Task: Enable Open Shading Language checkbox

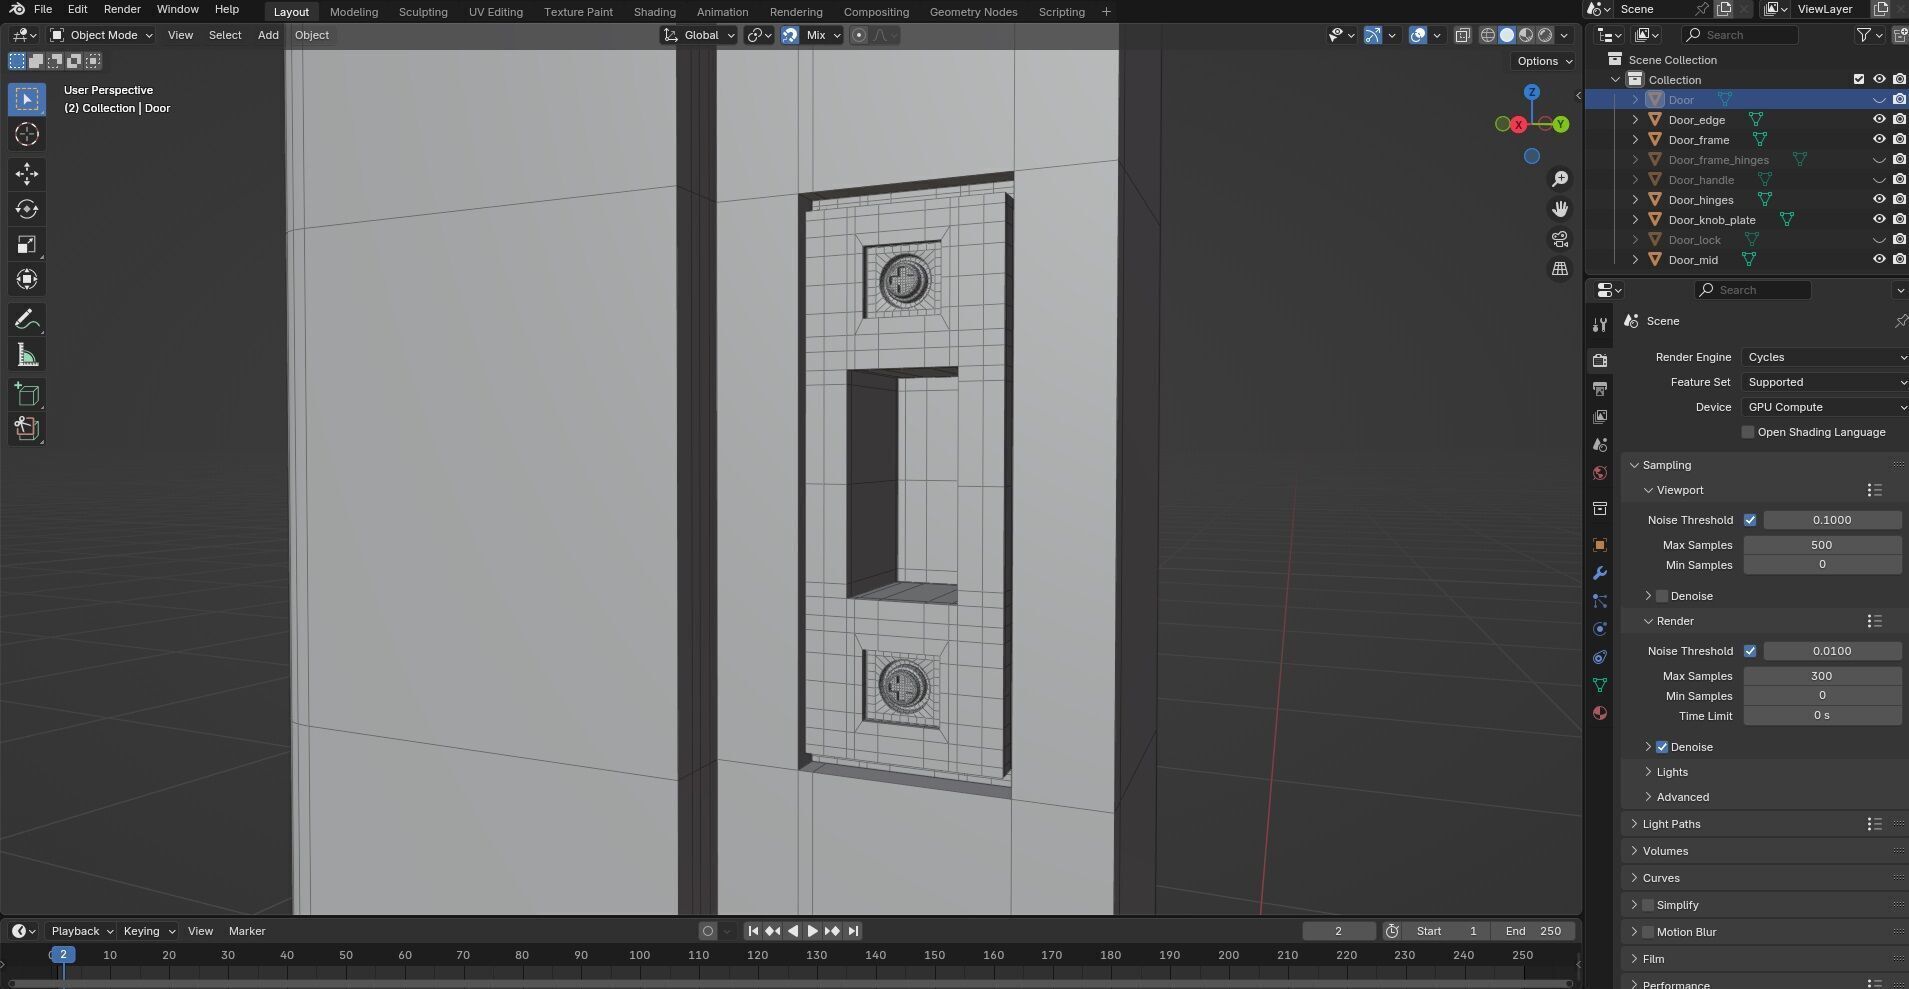Action: tap(1748, 432)
